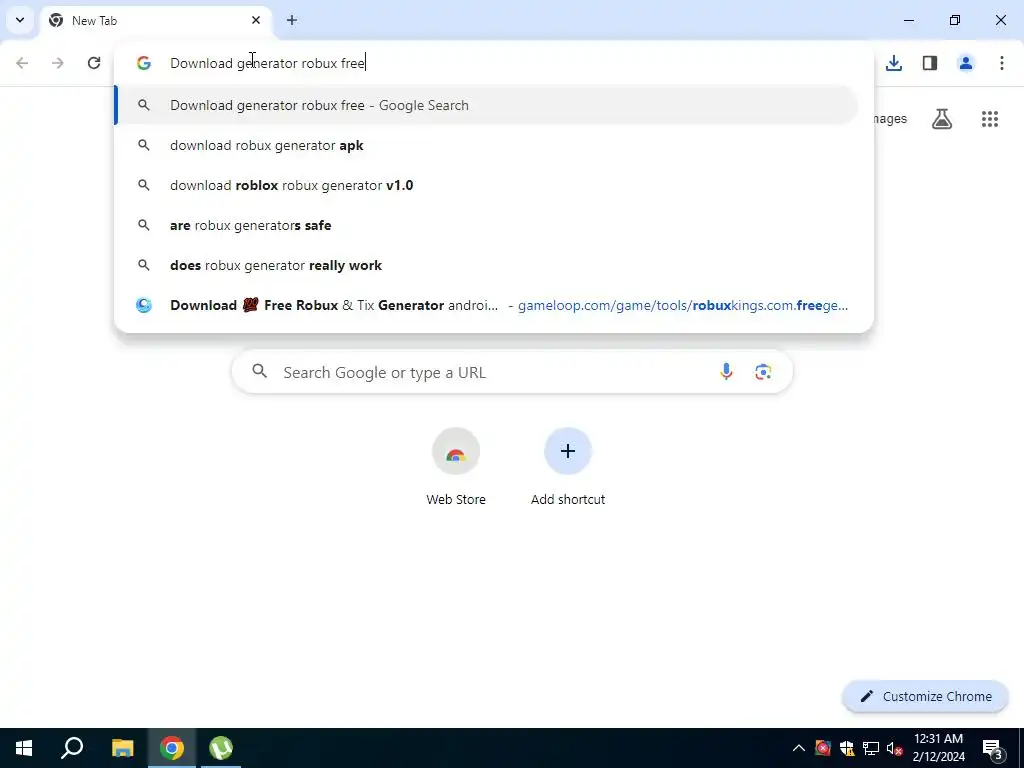
Task: Minimize the Chrome window
Action: pyautogui.click(x=909, y=20)
